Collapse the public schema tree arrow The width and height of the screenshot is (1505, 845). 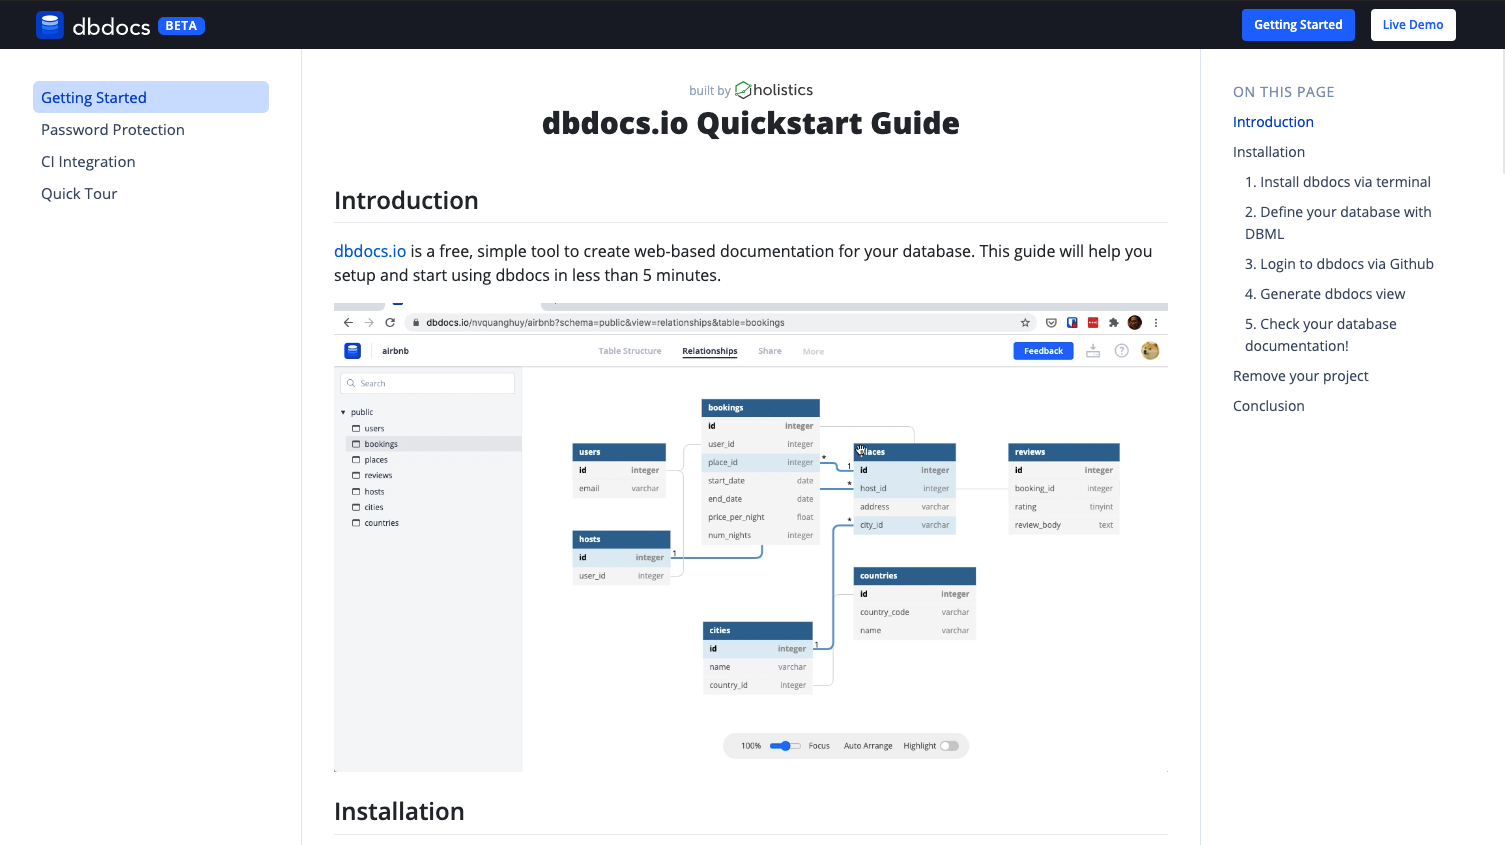click(x=343, y=412)
